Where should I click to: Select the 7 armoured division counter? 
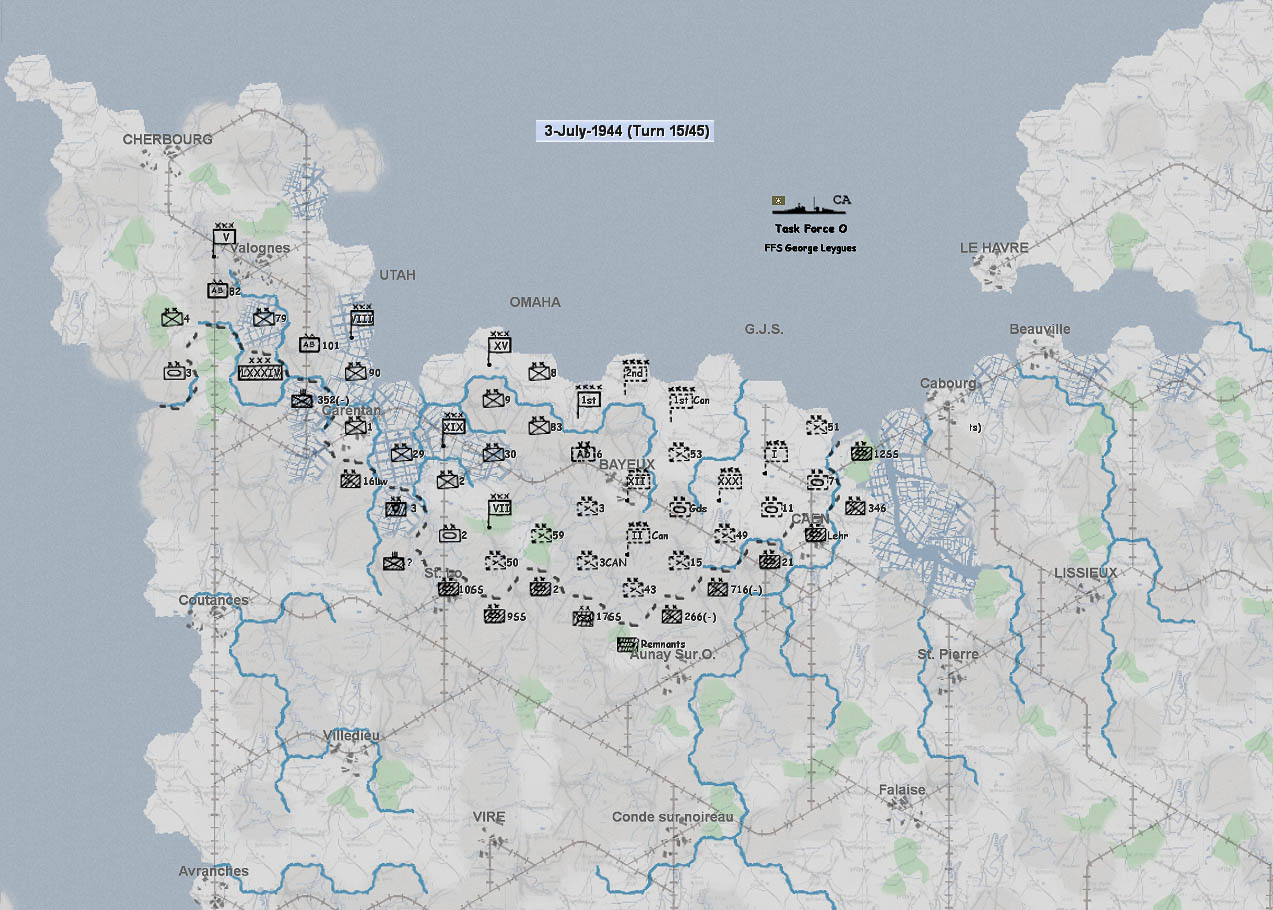coord(816,481)
